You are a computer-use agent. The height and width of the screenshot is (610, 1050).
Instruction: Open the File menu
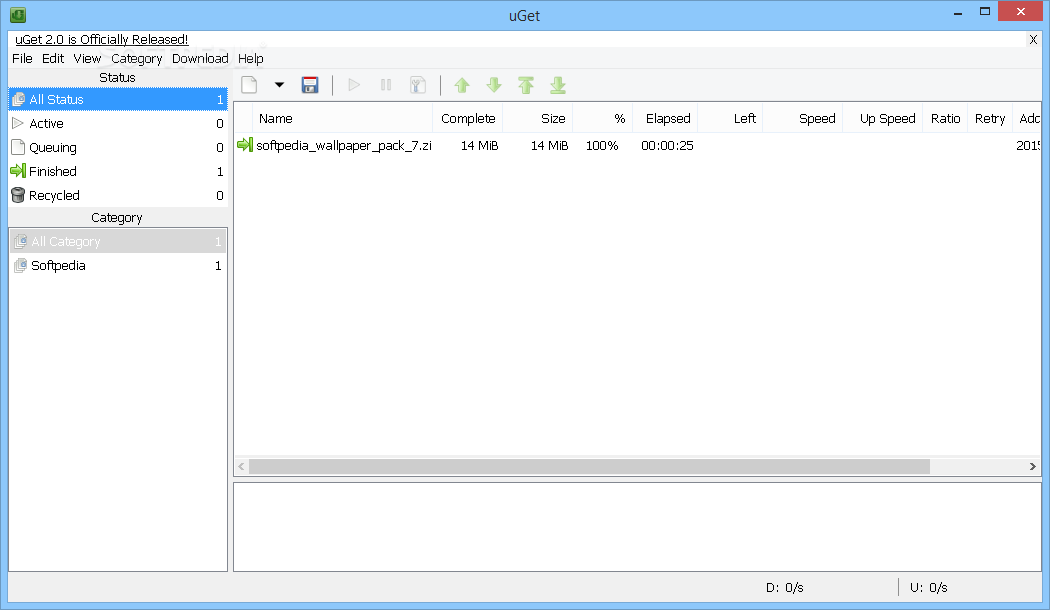22,58
